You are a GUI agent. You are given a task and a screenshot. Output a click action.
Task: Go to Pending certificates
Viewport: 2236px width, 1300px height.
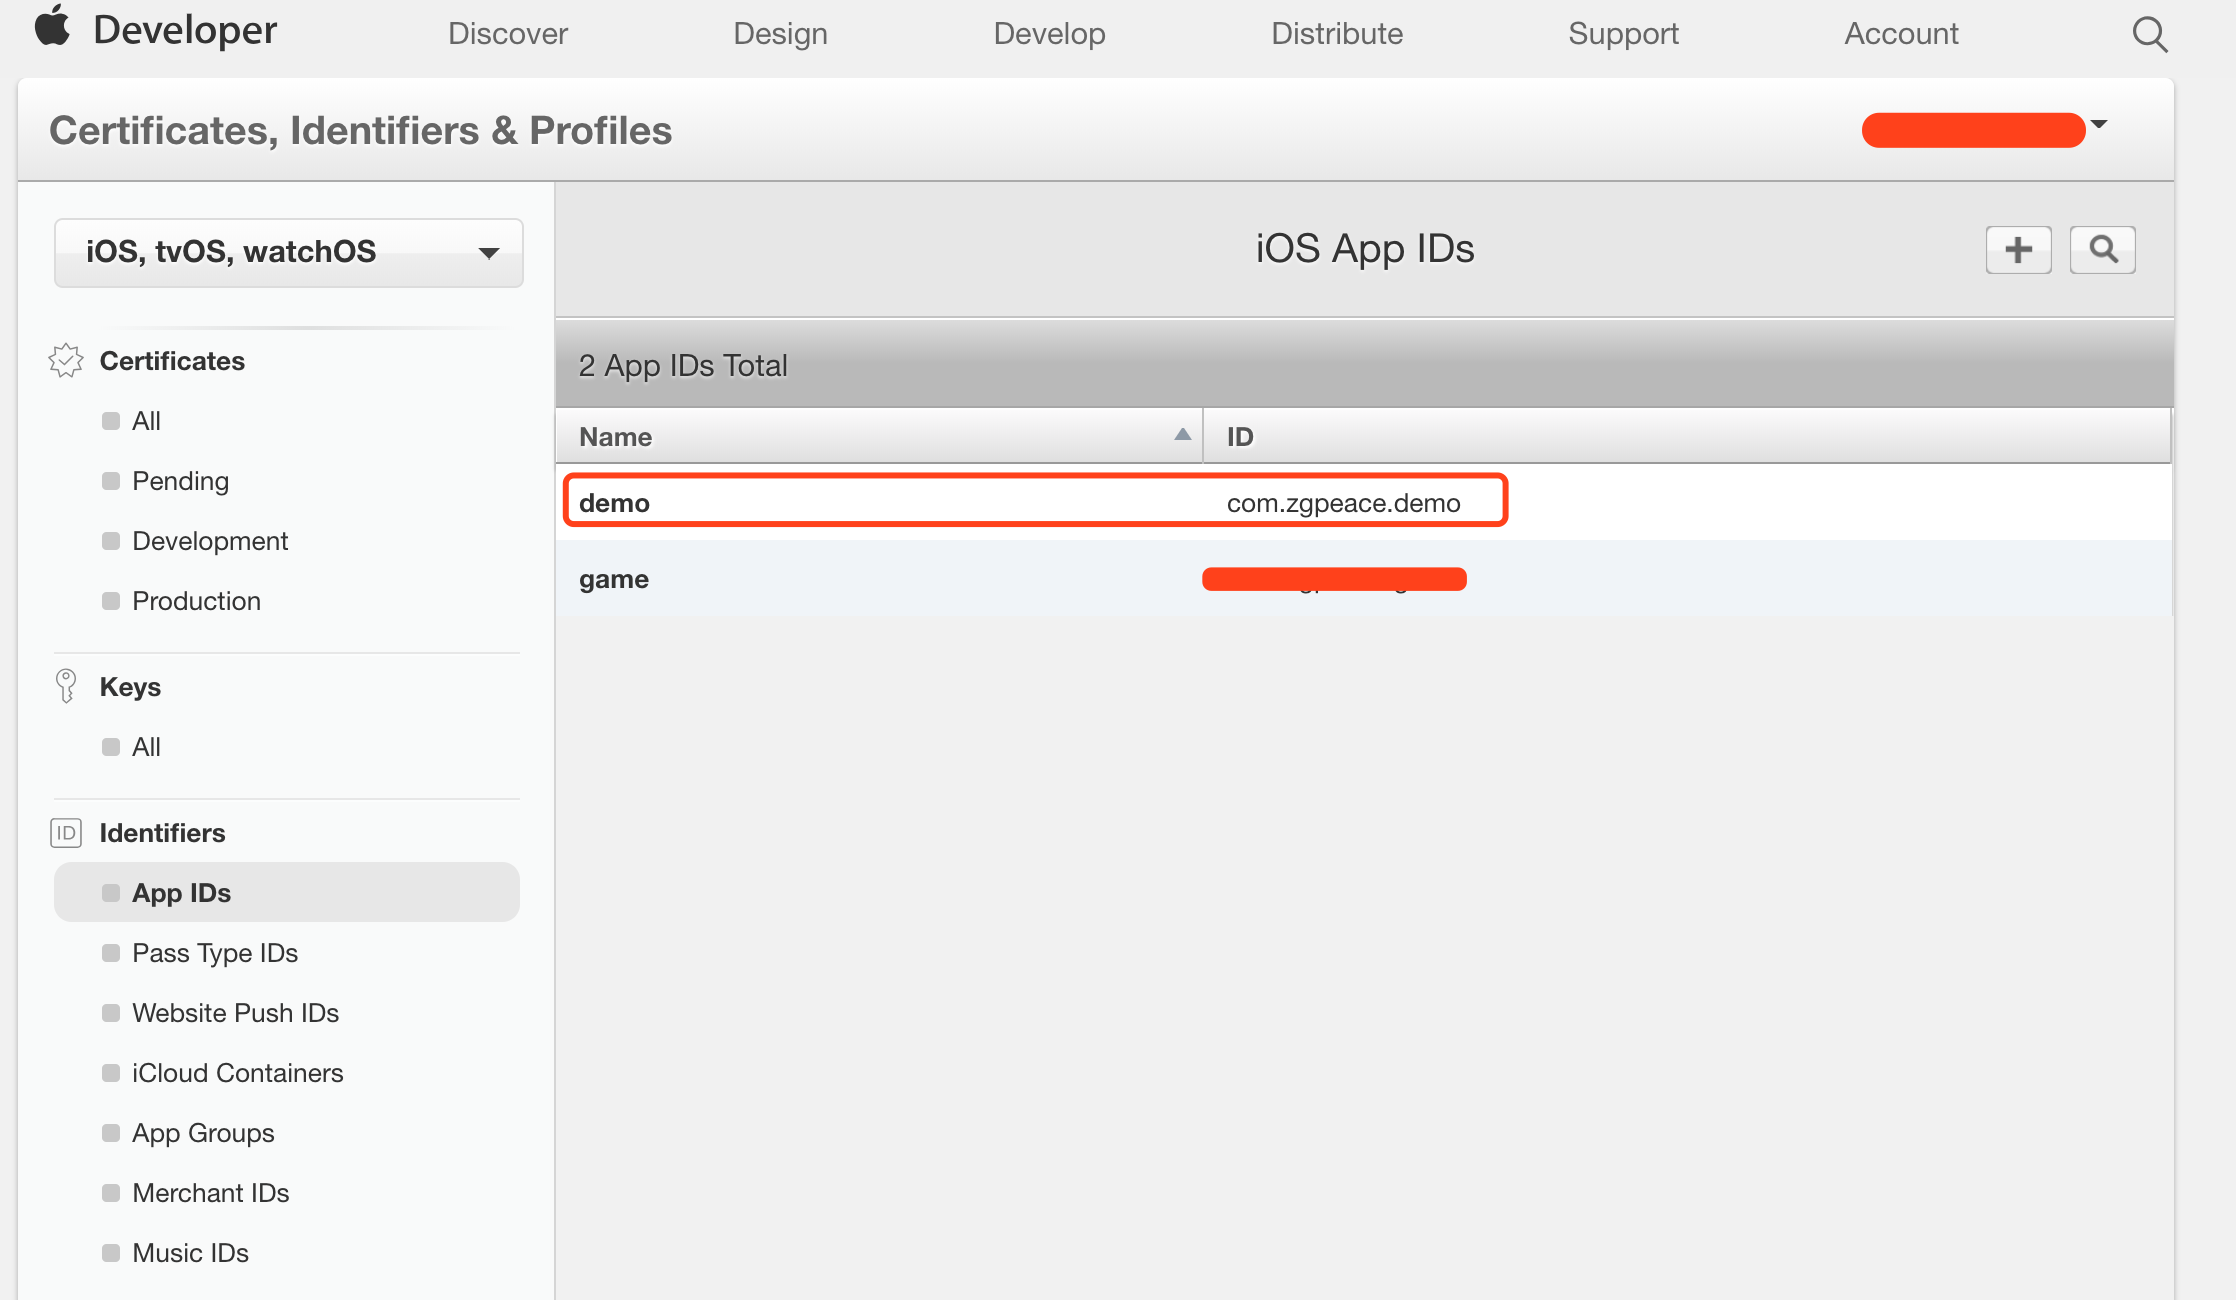(x=180, y=481)
